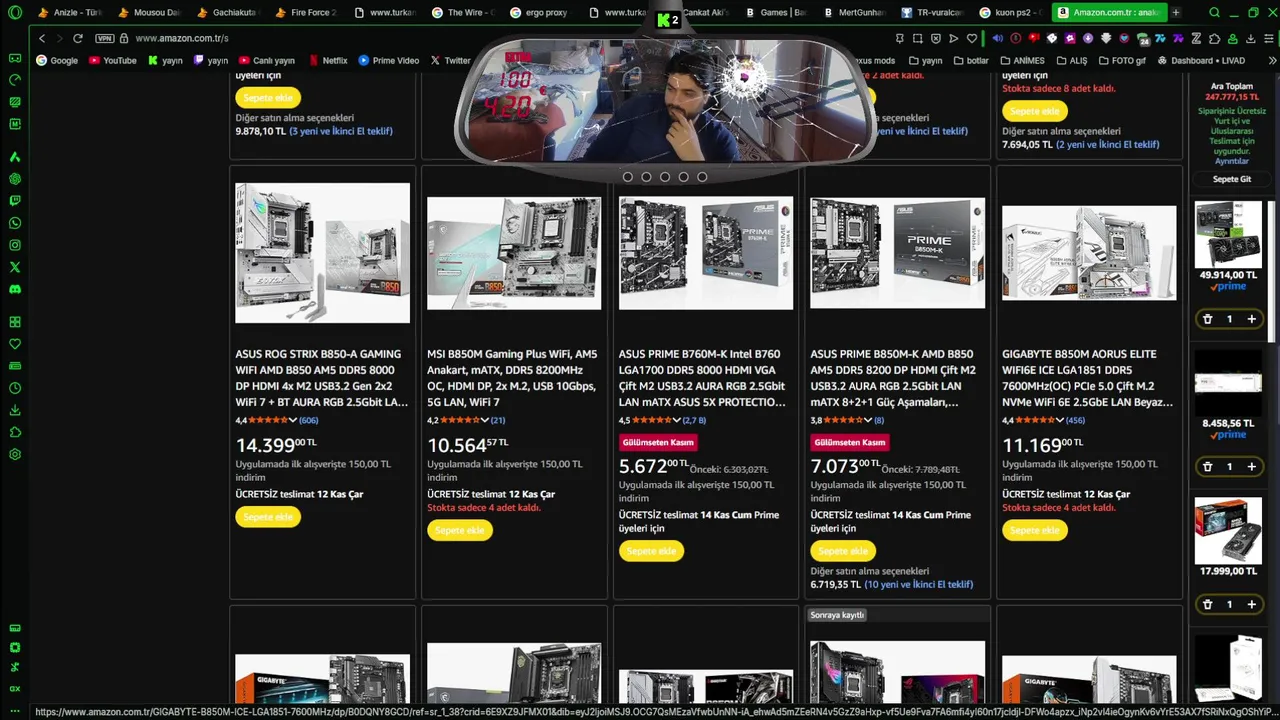Switch to the Fire Force tab
1280x720 pixels.
click(x=305, y=13)
